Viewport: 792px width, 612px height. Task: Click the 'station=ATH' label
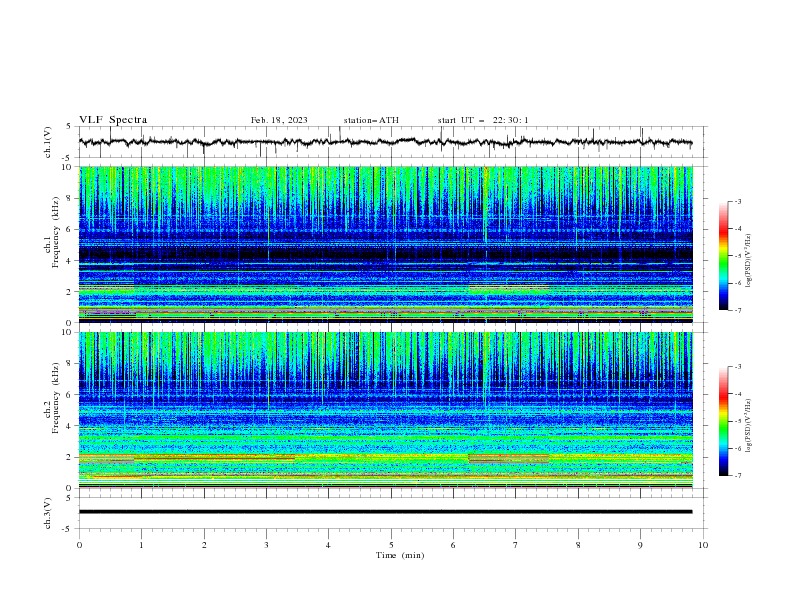(371, 120)
